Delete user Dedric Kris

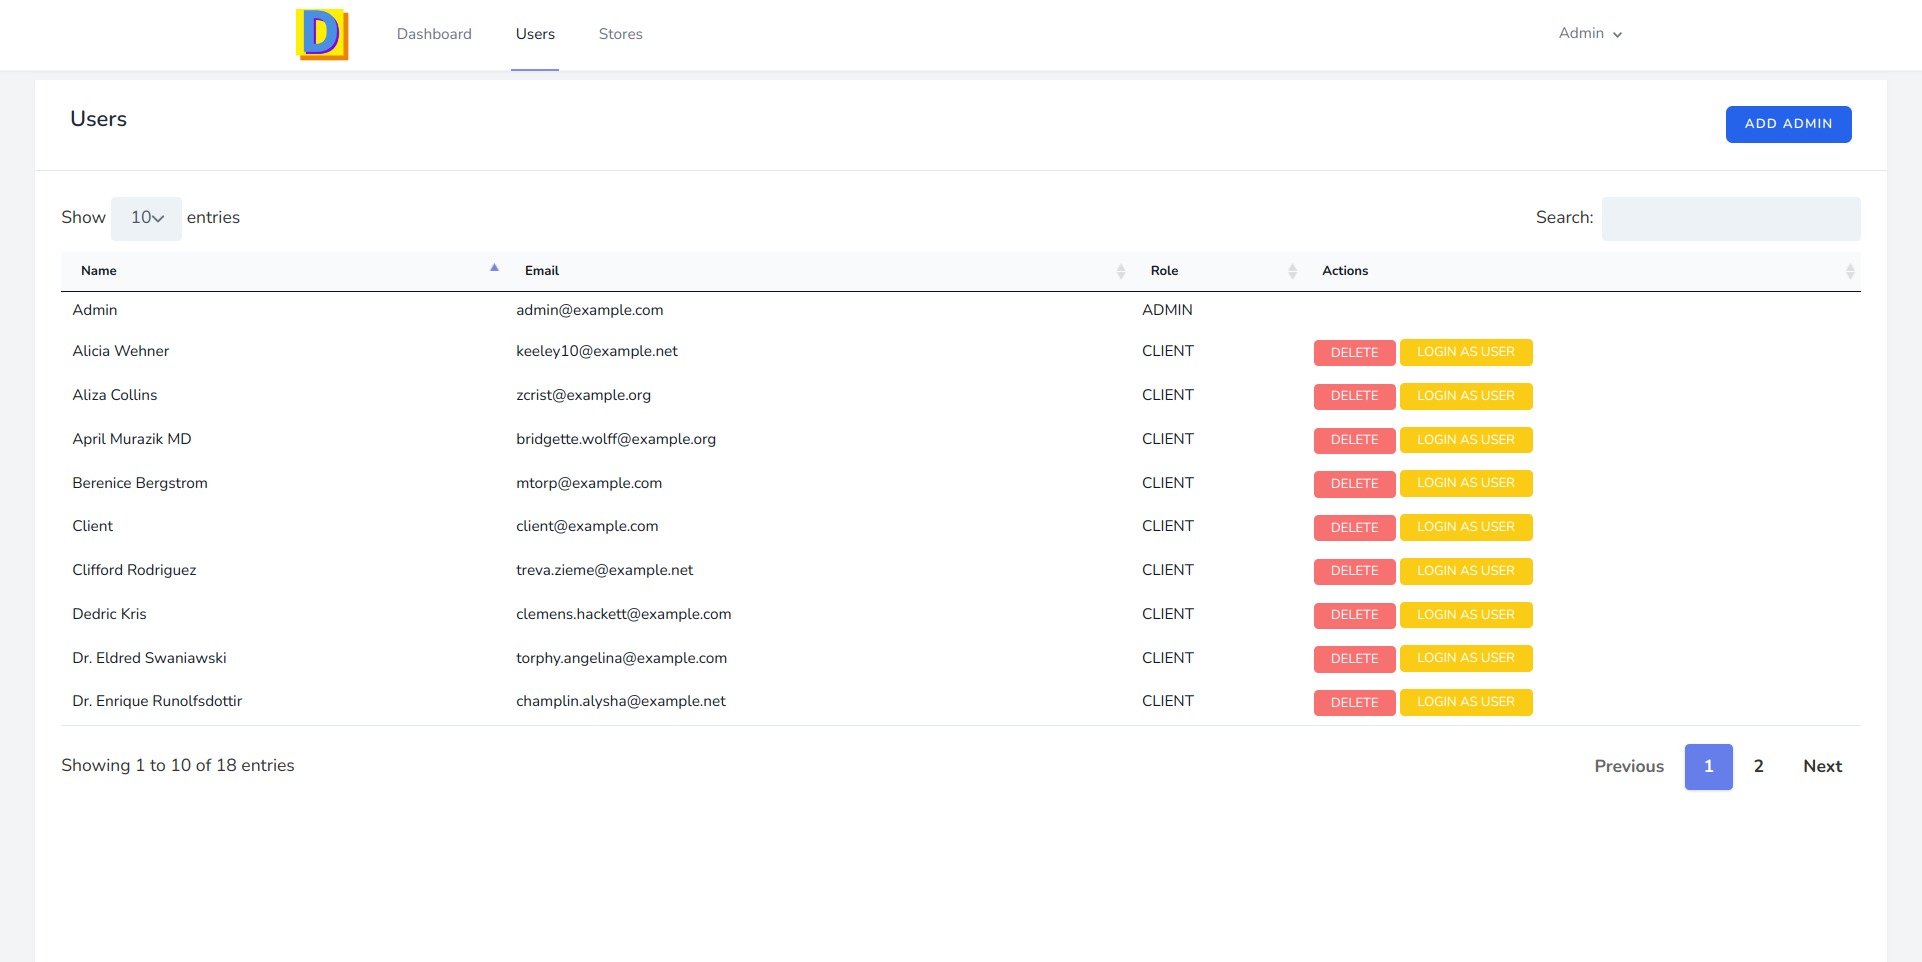[1354, 615]
